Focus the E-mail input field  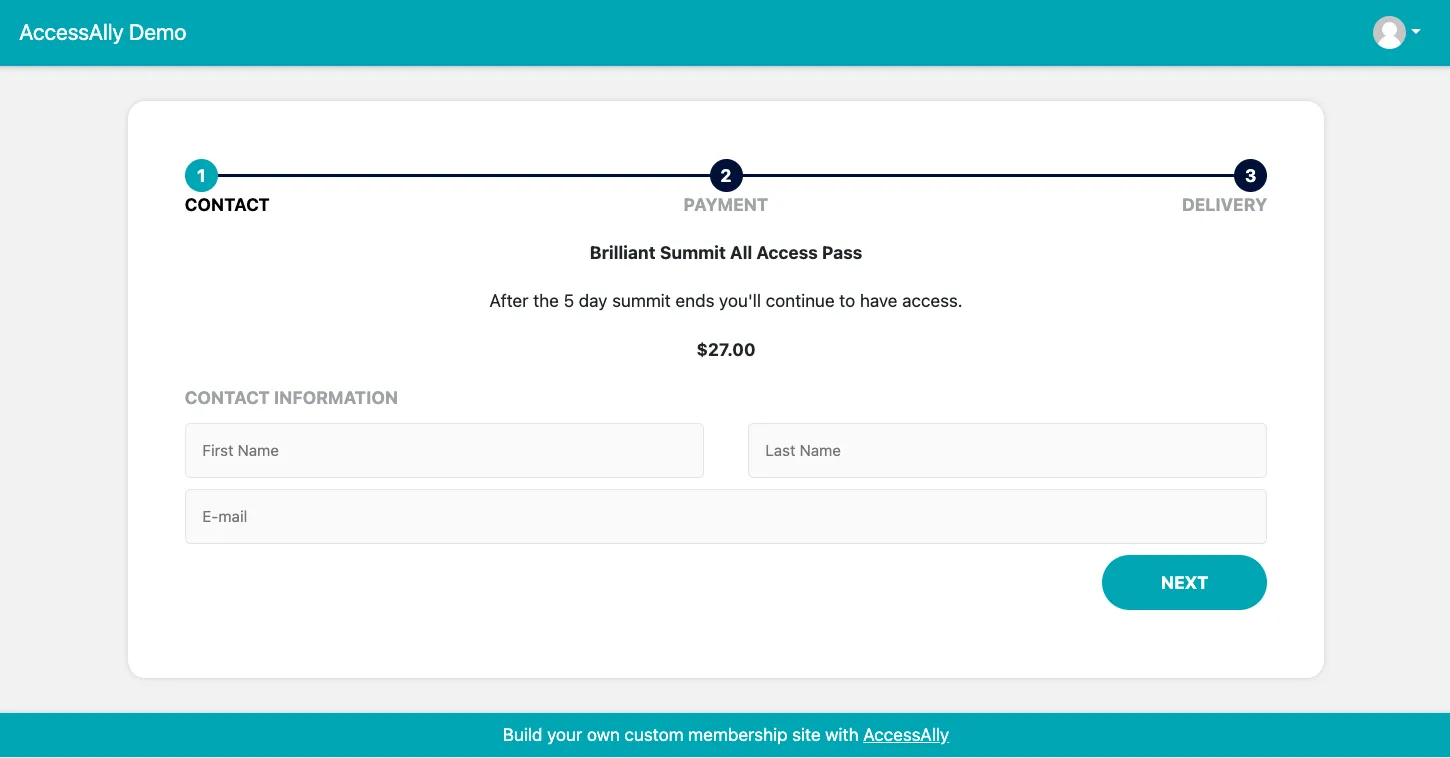725,516
